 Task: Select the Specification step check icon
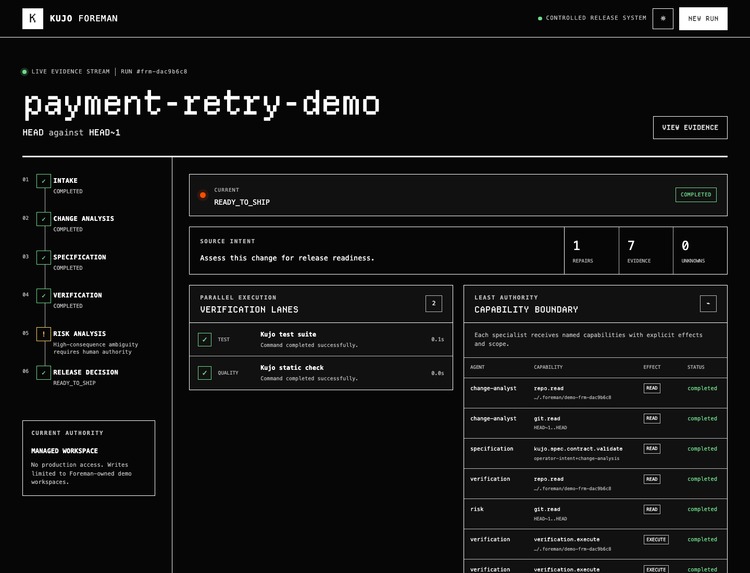pyautogui.click(x=44, y=257)
